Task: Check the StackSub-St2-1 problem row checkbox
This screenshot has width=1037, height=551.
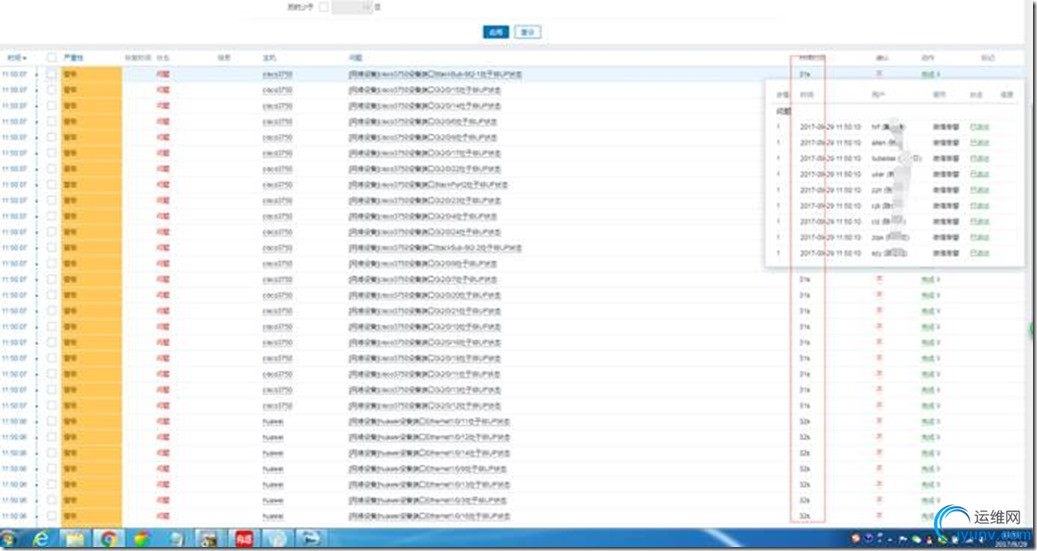Action: (x=52, y=74)
